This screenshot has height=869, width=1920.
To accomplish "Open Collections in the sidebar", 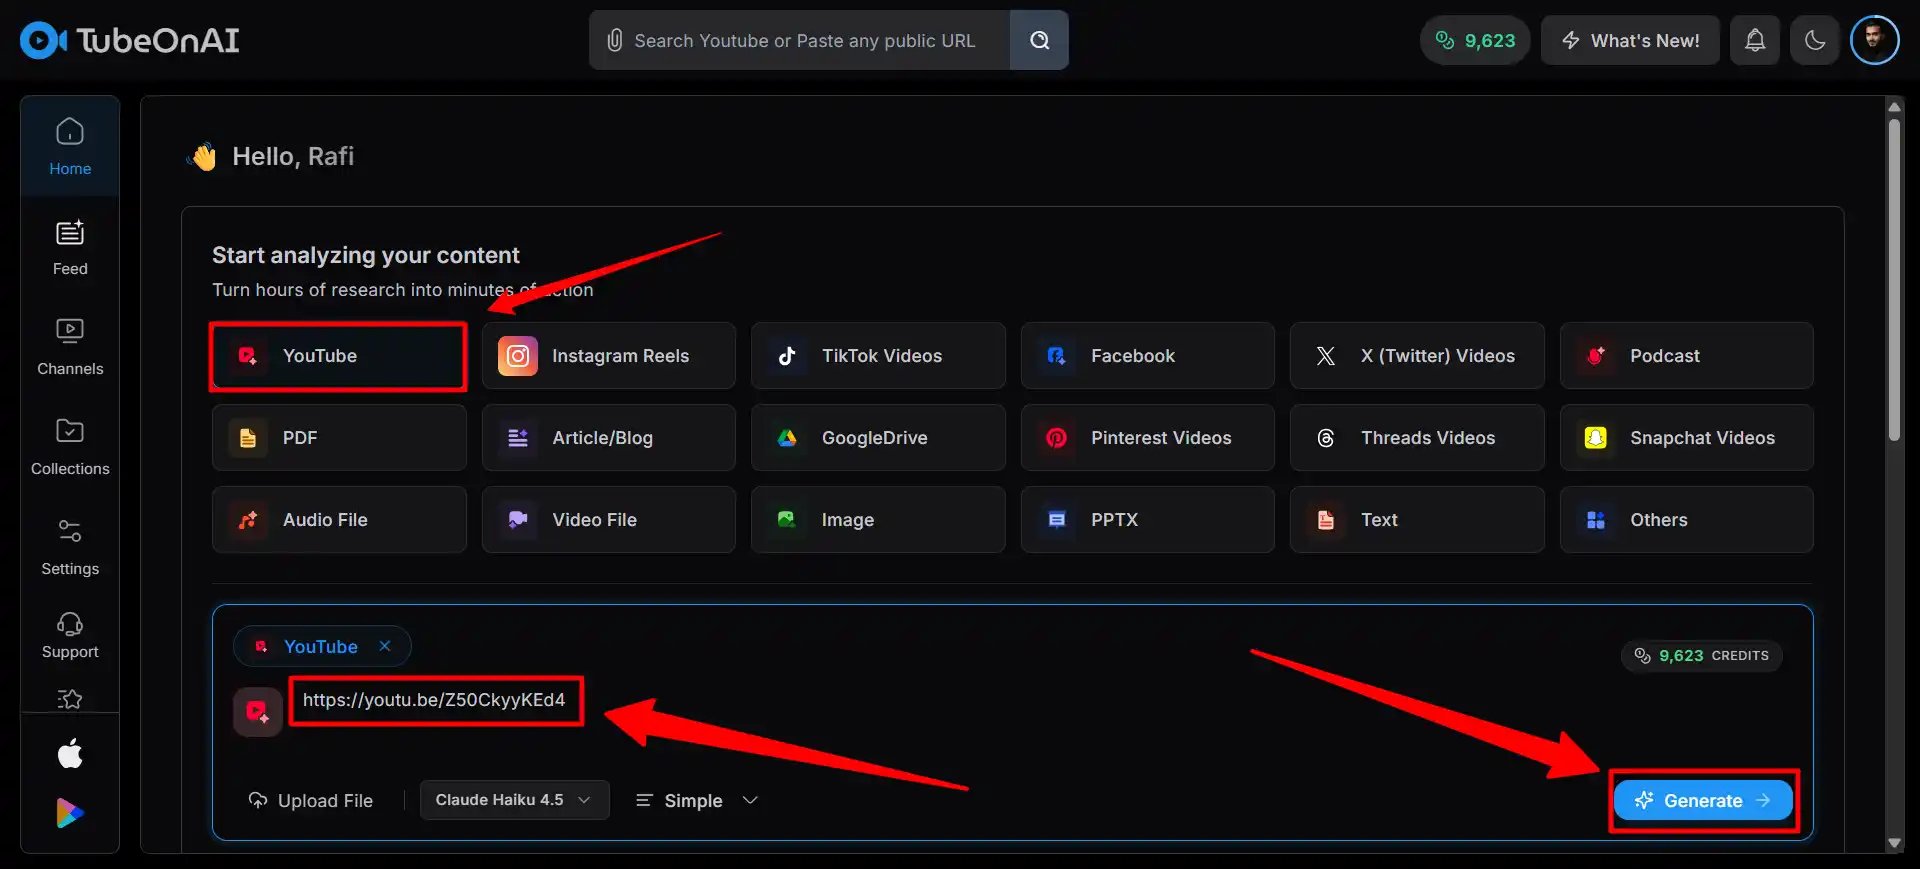I will point(70,447).
